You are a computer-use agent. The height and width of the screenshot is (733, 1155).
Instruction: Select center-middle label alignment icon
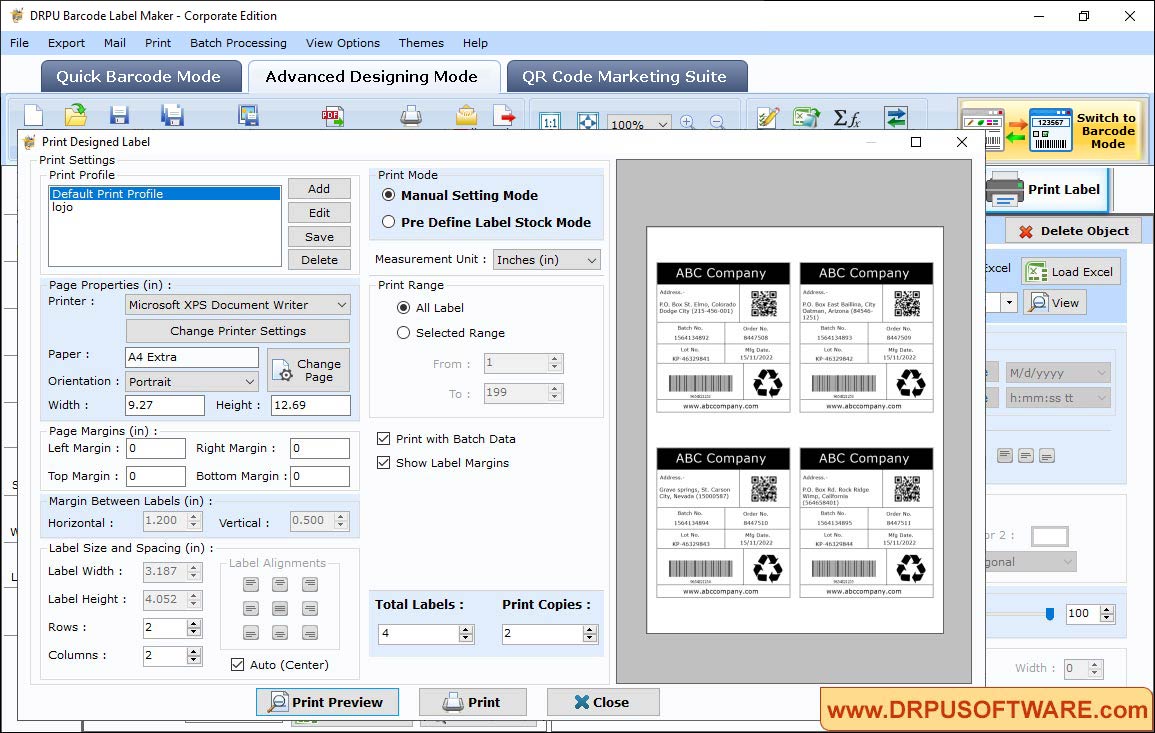280,609
